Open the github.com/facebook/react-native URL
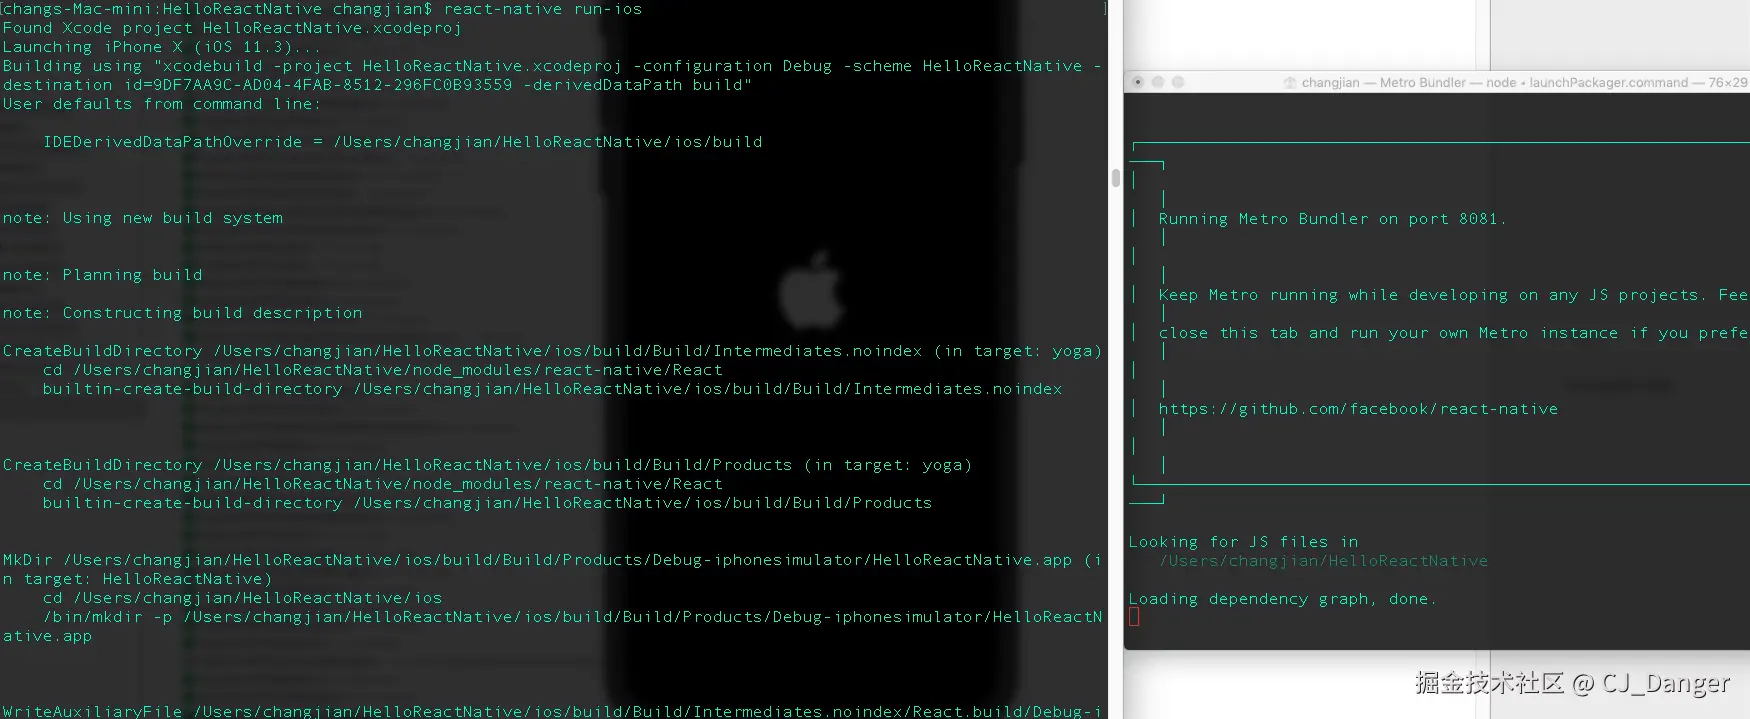 pyautogui.click(x=1358, y=409)
